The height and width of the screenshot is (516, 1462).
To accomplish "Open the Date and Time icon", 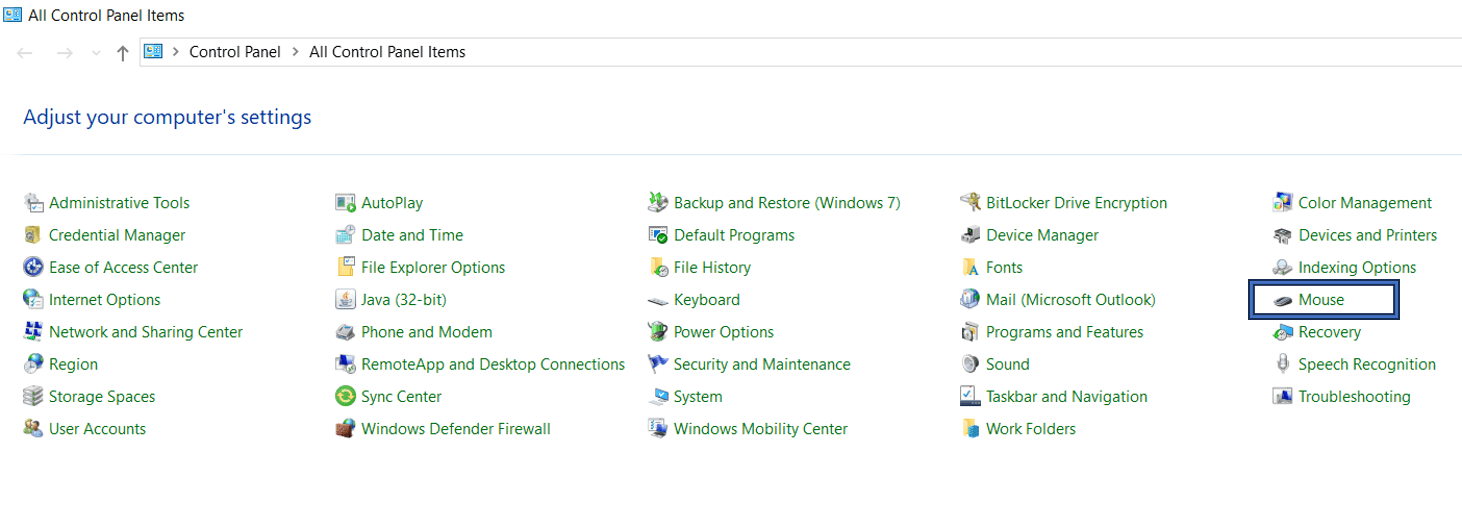I will [x=345, y=235].
